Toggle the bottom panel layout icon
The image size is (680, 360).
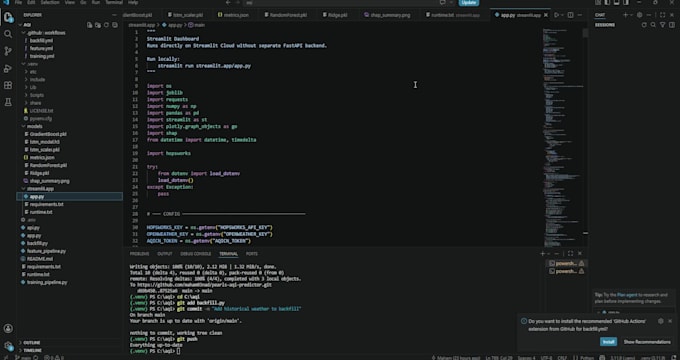pos(616,3)
